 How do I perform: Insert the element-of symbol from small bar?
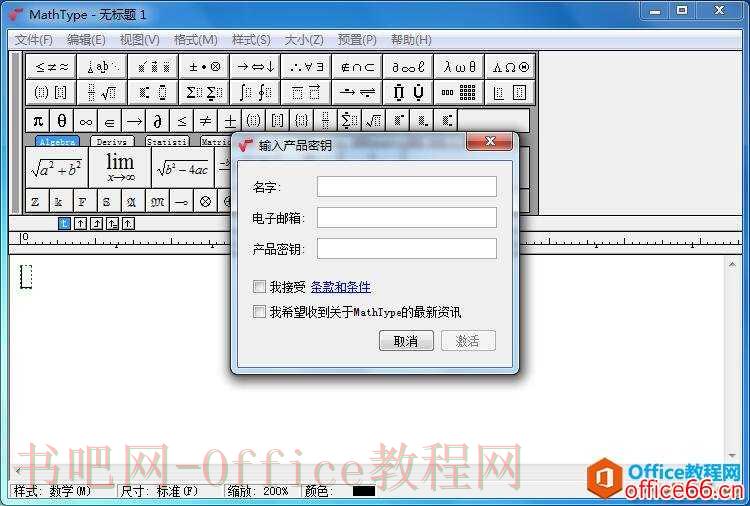pos(110,121)
